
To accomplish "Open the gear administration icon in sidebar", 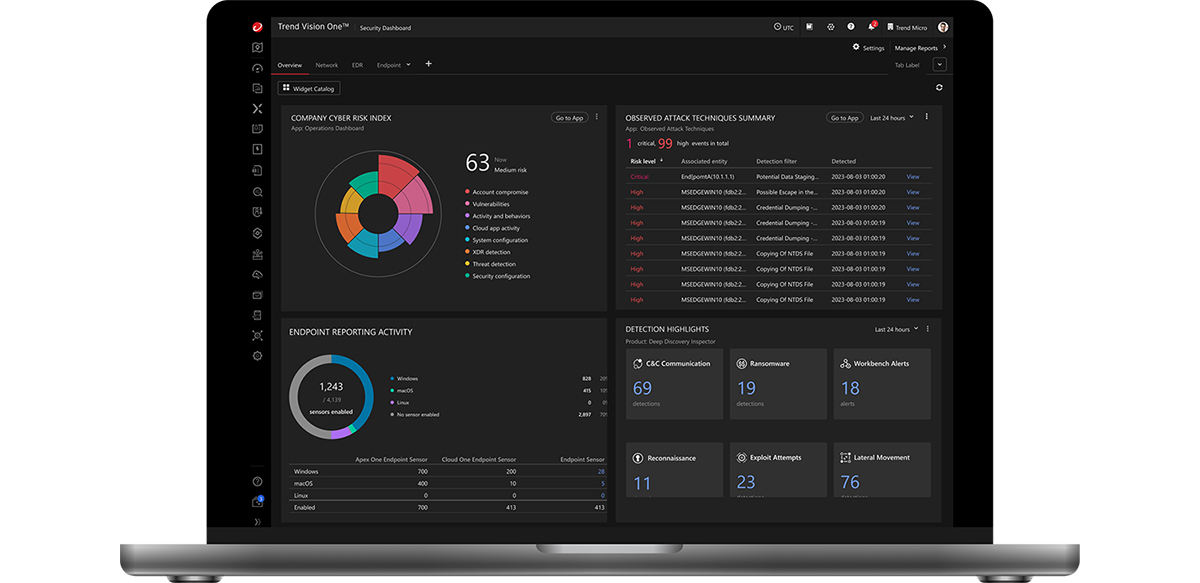I will (257, 356).
